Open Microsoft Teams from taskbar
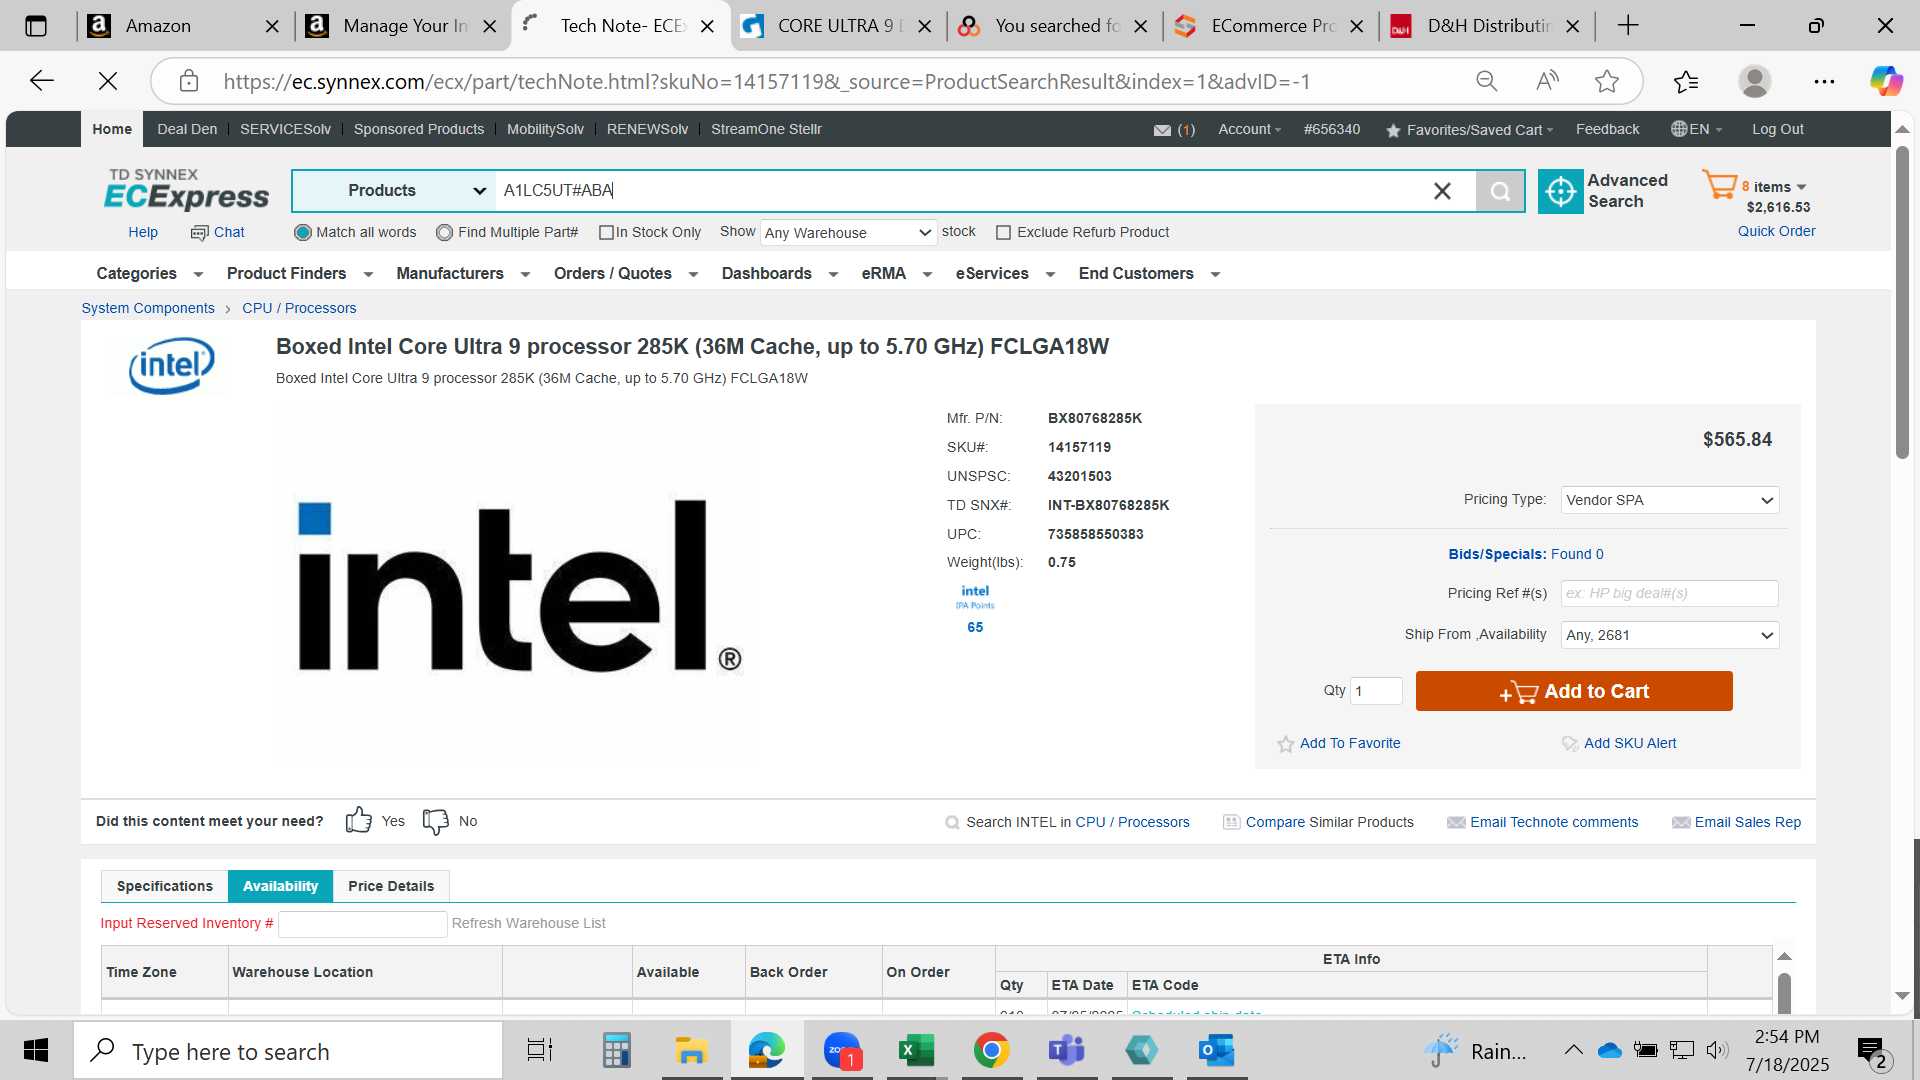The width and height of the screenshot is (1920, 1080). (1066, 1050)
